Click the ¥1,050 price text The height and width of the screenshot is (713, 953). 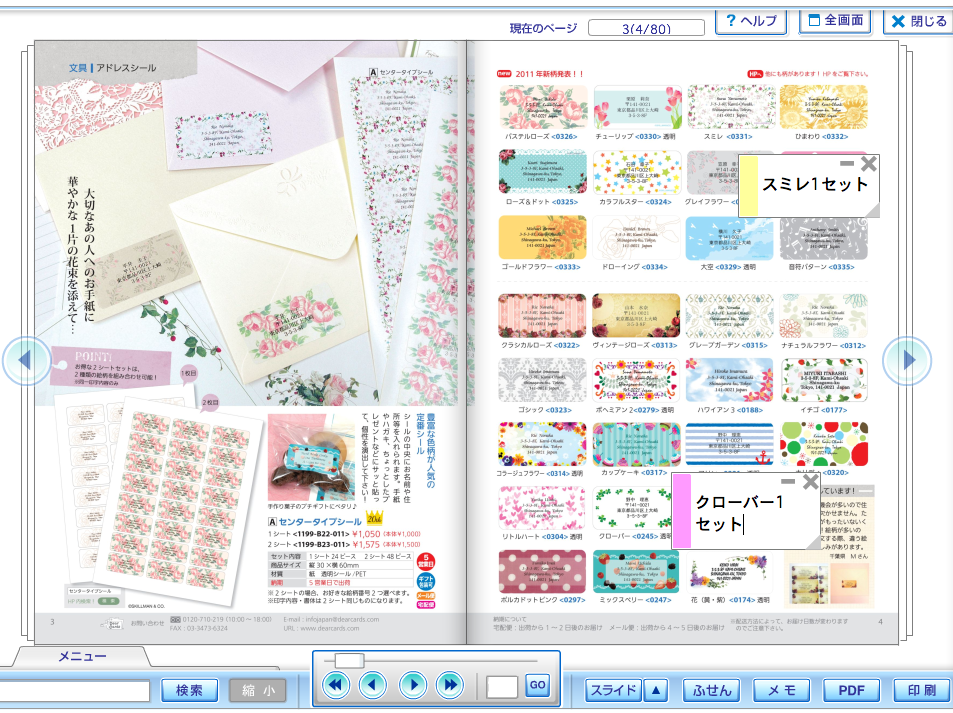pos(366,534)
